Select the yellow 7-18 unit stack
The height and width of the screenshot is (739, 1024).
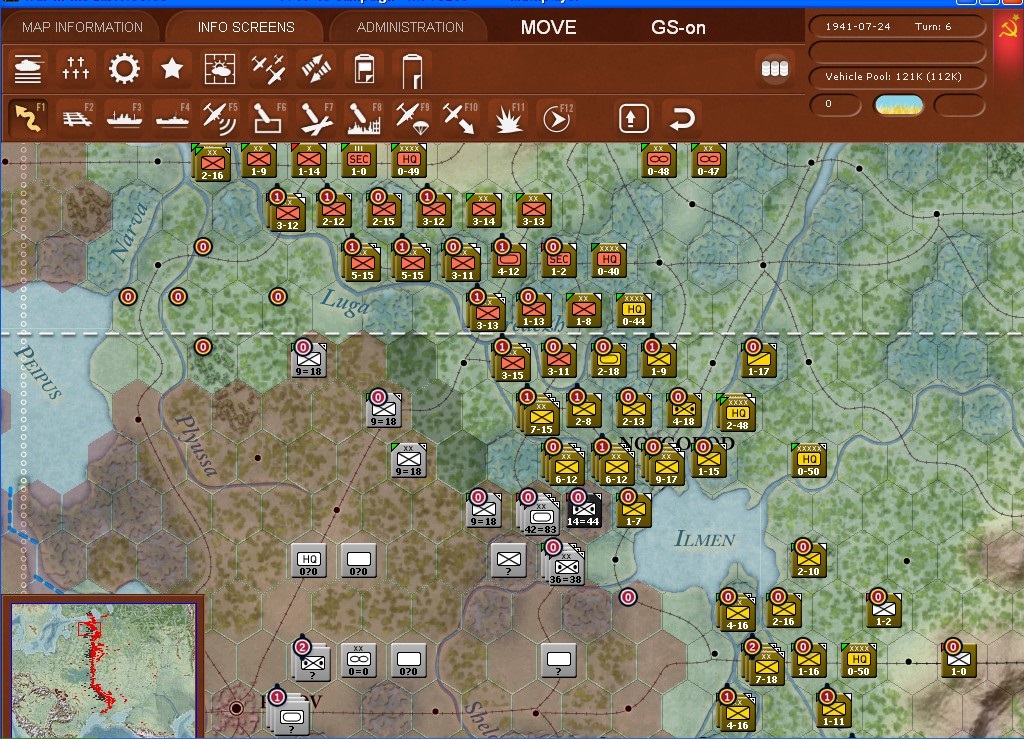point(765,665)
